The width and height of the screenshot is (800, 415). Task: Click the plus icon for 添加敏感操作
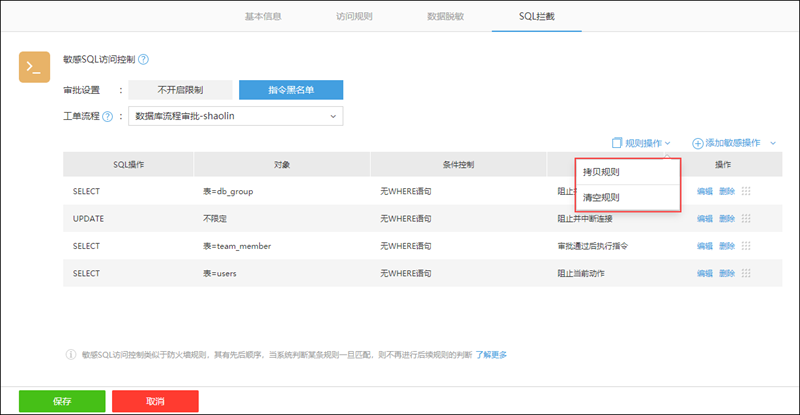[x=697, y=143]
